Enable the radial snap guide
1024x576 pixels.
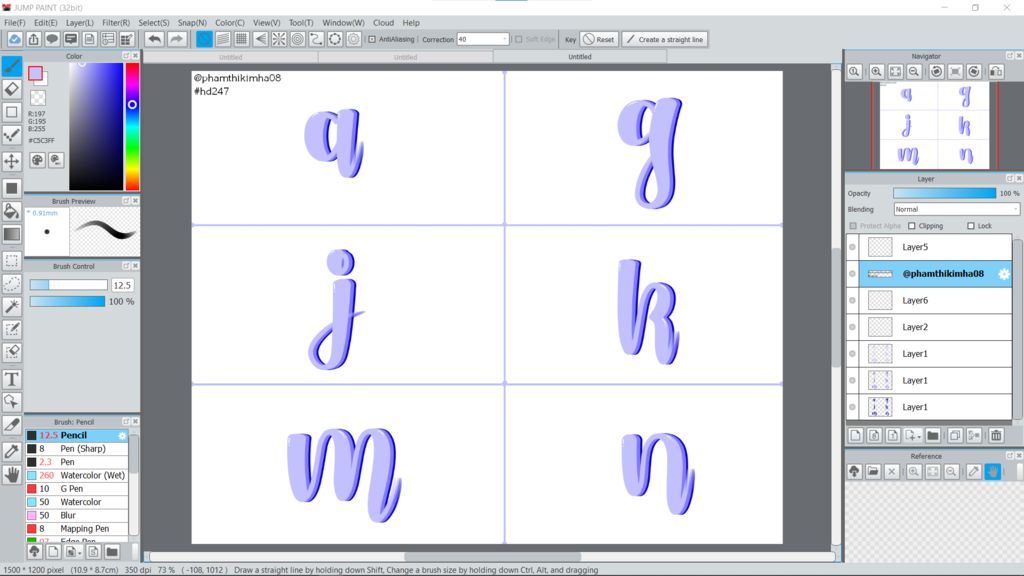tap(279, 39)
